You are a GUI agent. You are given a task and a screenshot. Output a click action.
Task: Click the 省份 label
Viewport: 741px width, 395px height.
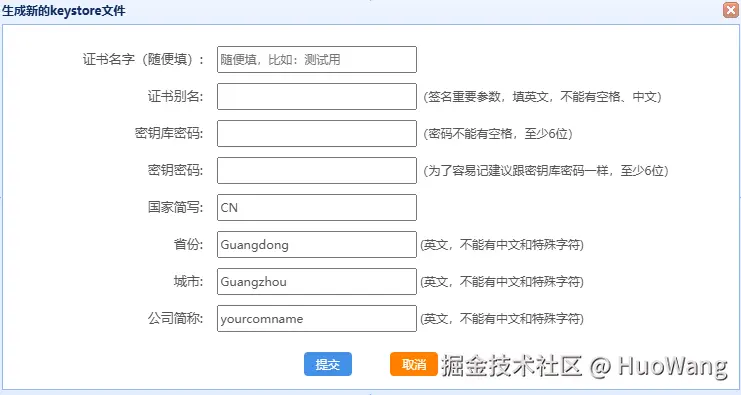188,244
